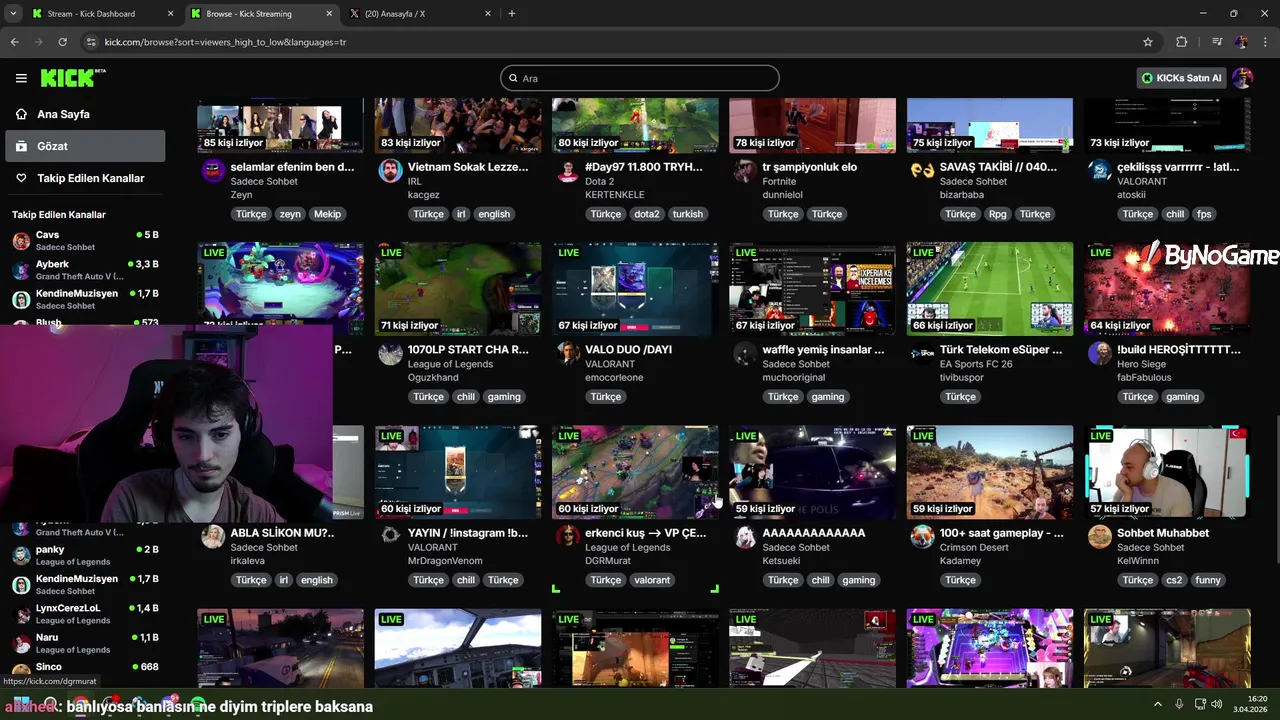Screen dimensions: 1280x720
Task: Open the Kick hamburger sidebar menu
Action: click(21, 78)
